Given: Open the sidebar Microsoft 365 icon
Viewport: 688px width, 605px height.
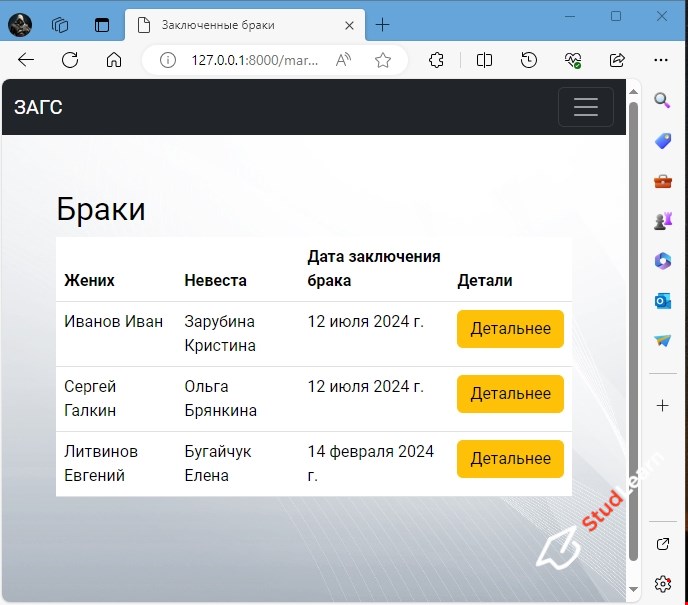Looking at the screenshot, I should 663,261.
